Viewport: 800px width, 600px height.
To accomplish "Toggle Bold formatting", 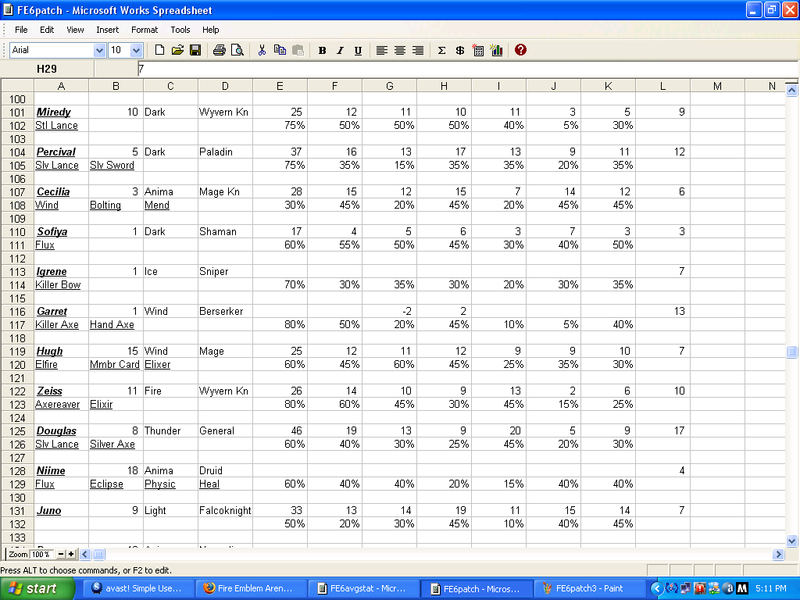I will (322, 50).
